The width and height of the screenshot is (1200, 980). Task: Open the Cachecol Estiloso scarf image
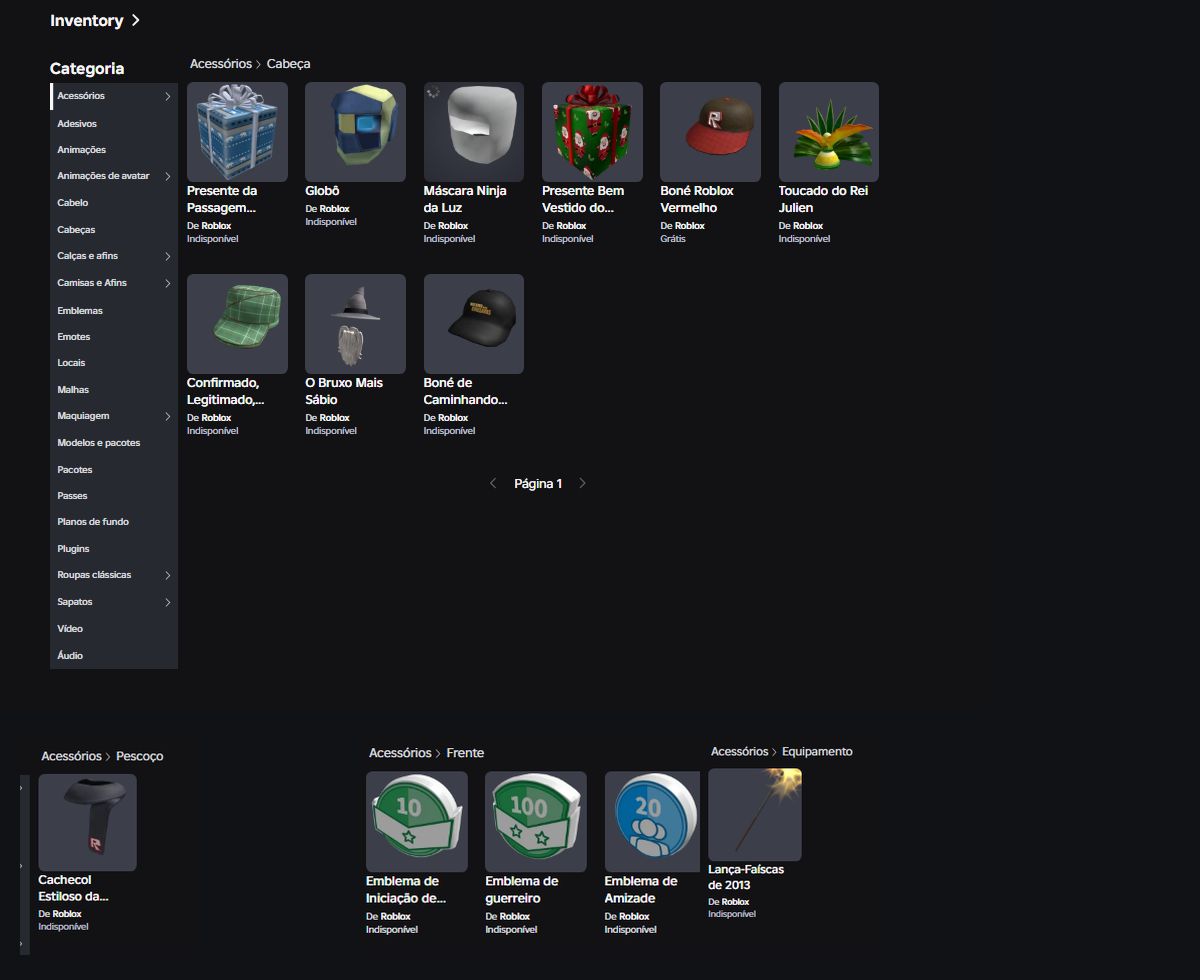coord(88,822)
